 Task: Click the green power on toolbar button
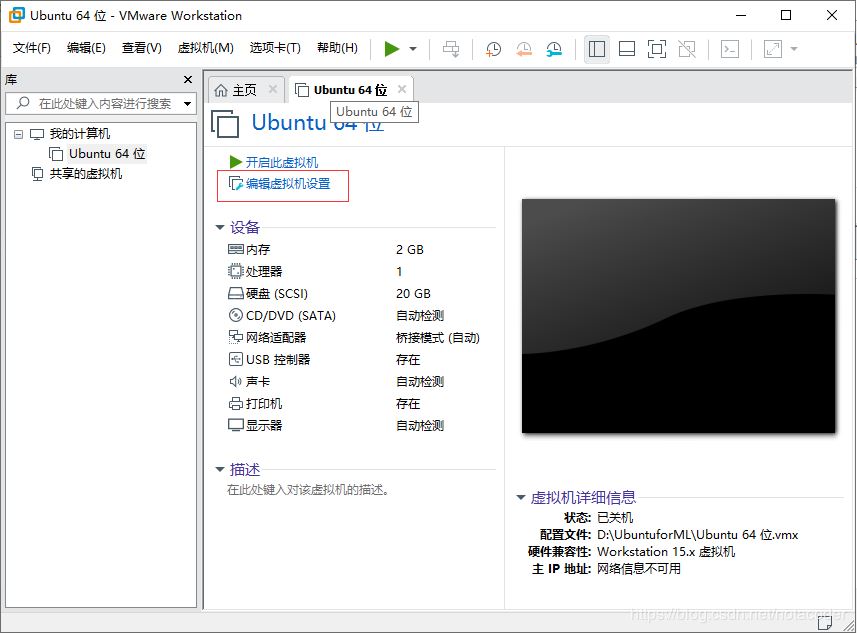click(391, 48)
